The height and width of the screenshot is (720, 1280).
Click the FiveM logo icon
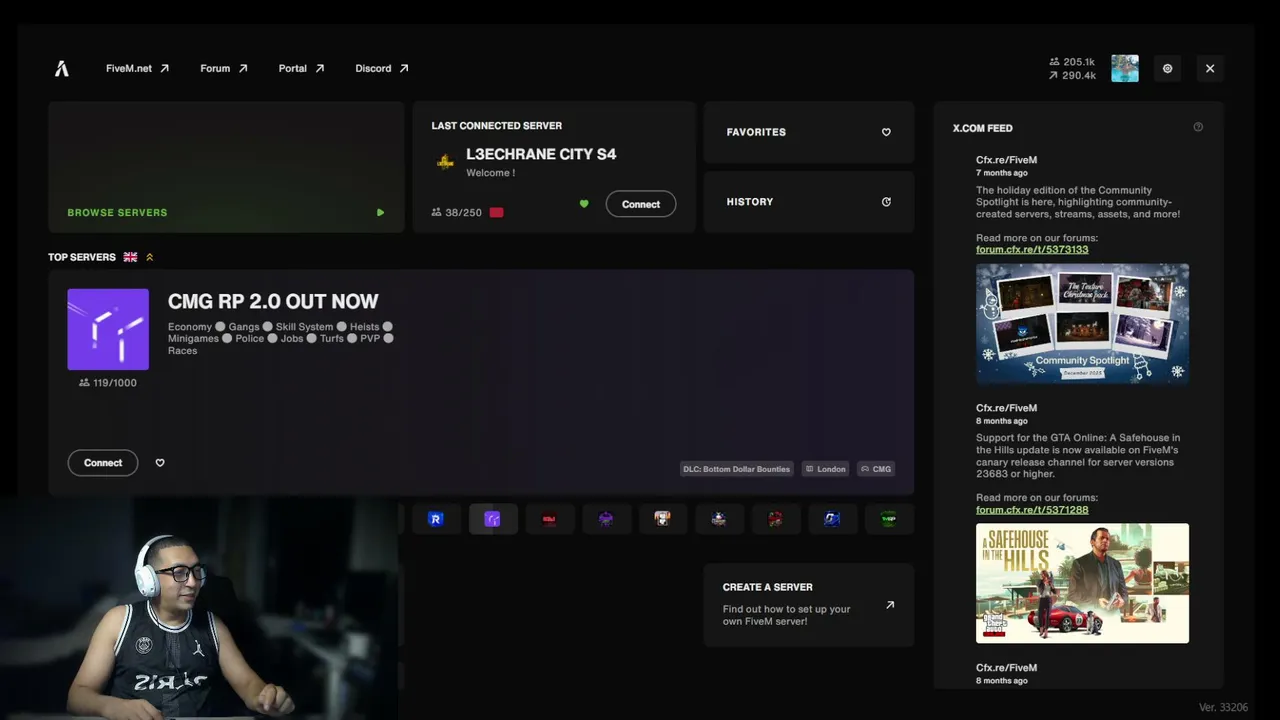62,68
